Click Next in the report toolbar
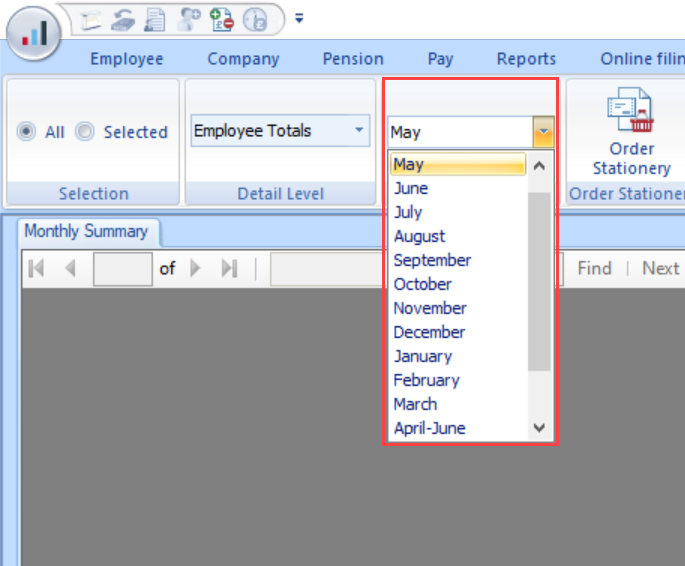The image size is (685, 566). click(x=661, y=268)
